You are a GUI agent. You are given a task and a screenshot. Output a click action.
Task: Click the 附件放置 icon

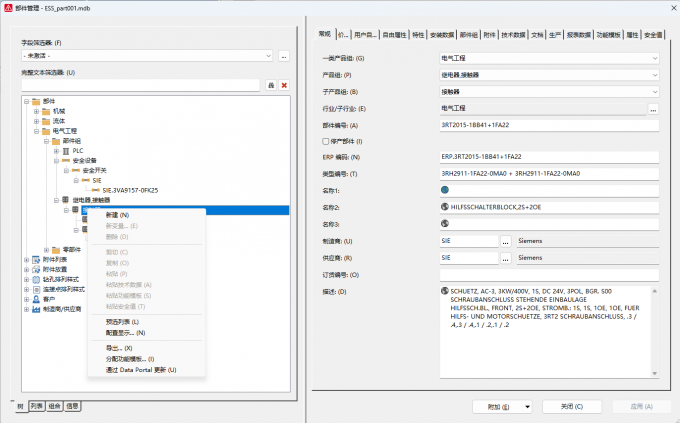(x=36, y=270)
